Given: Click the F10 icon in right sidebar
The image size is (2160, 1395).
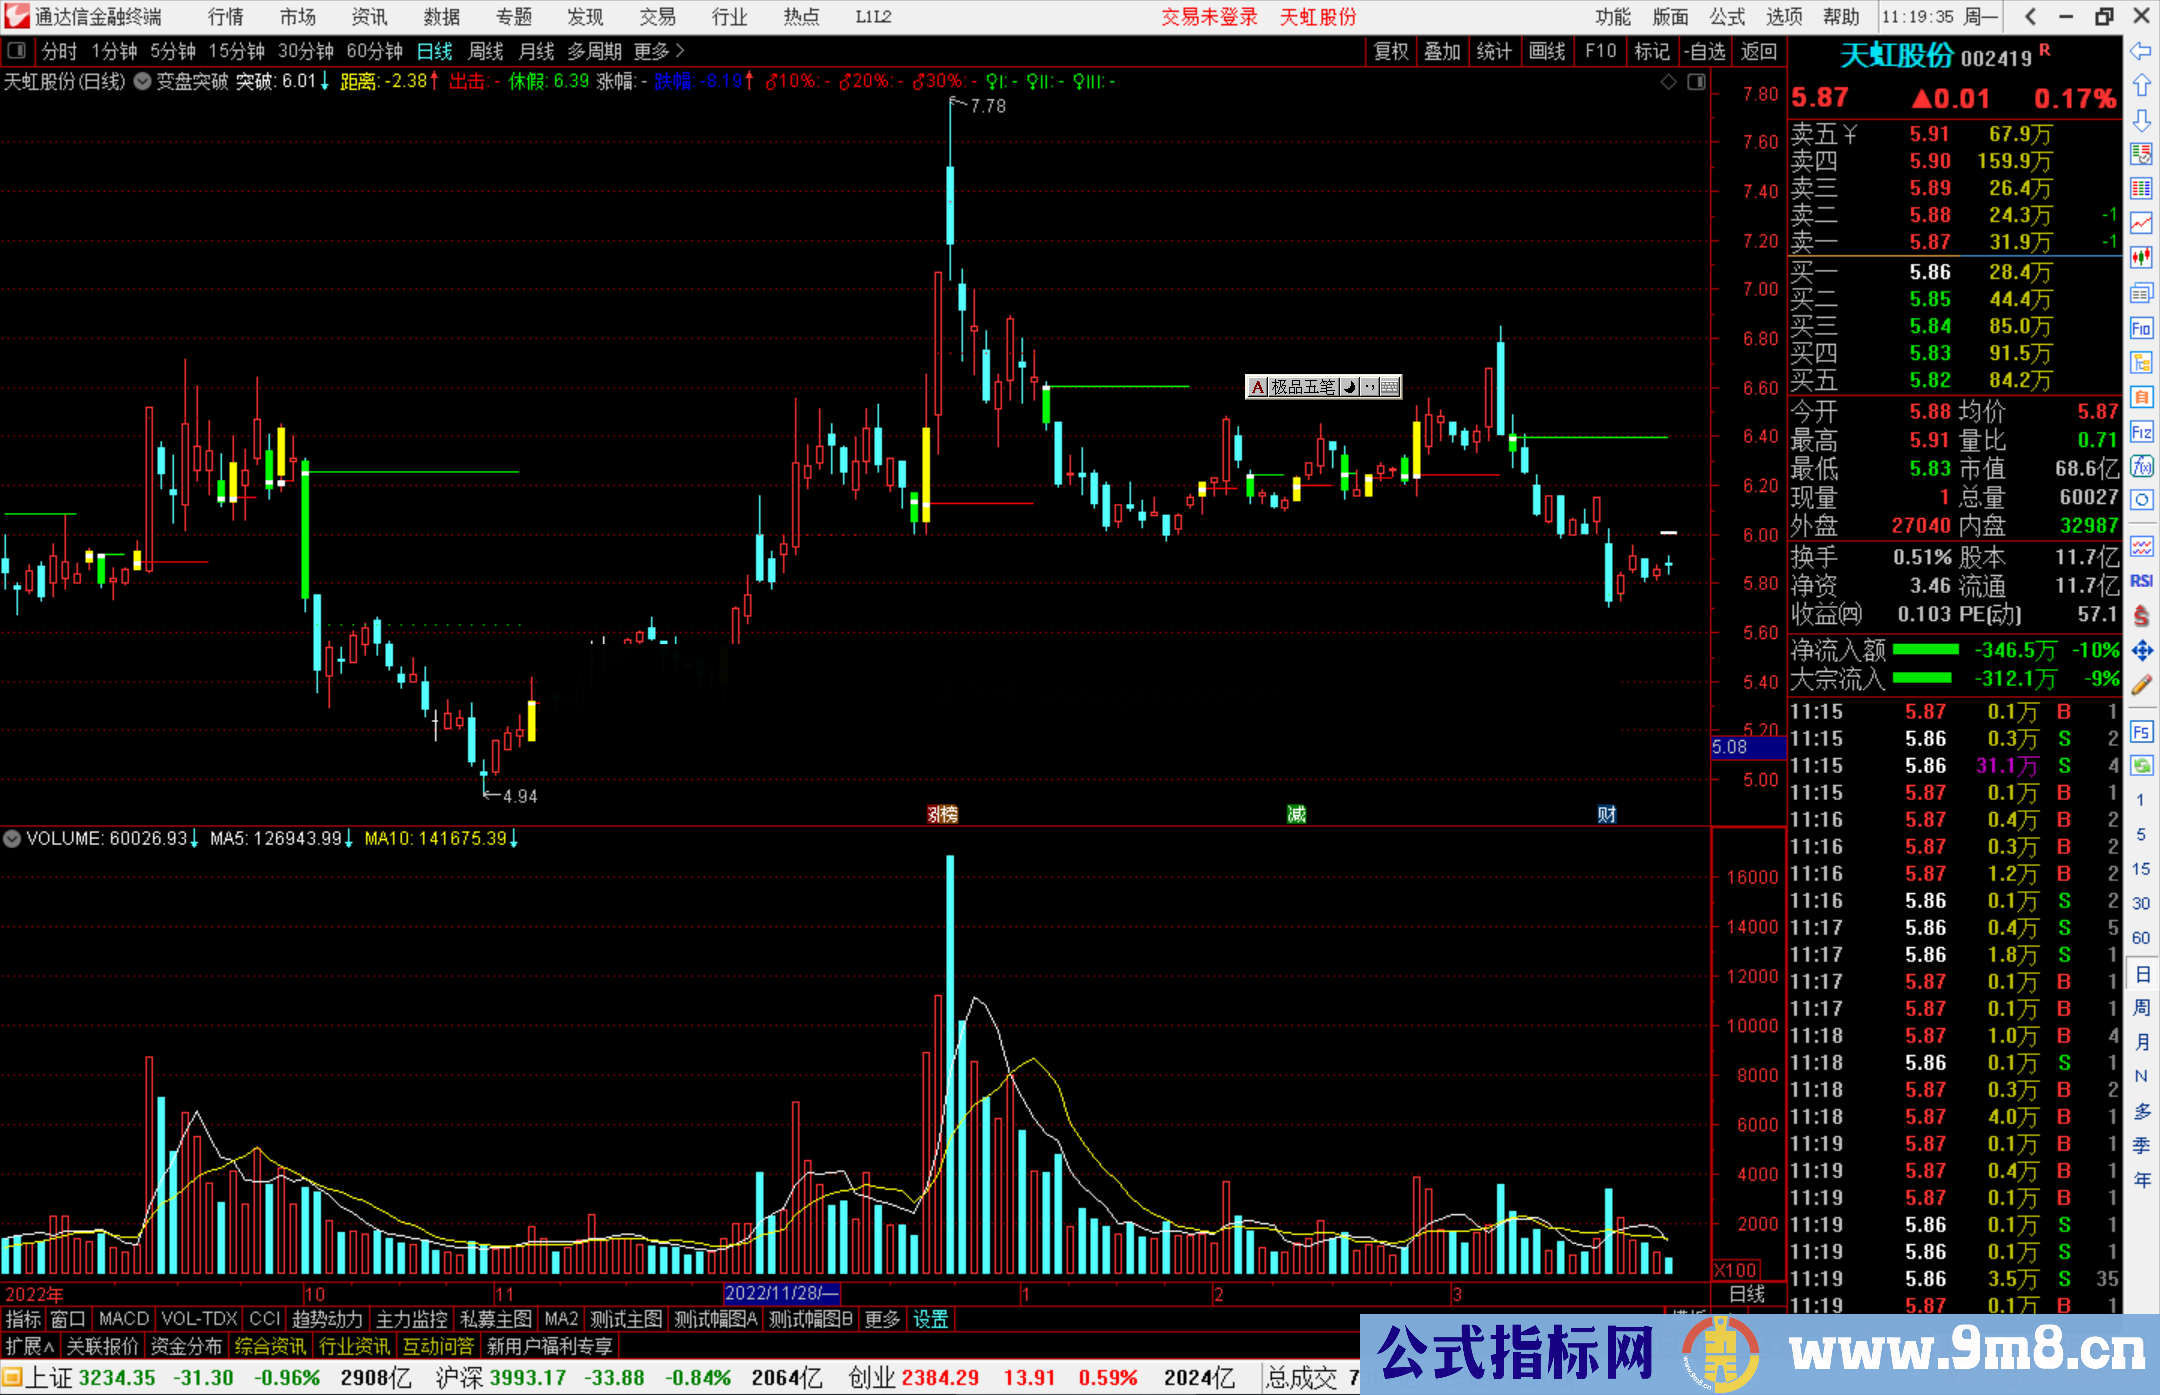Looking at the screenshot, I should pyautogui.click(x=2141, y=329).
